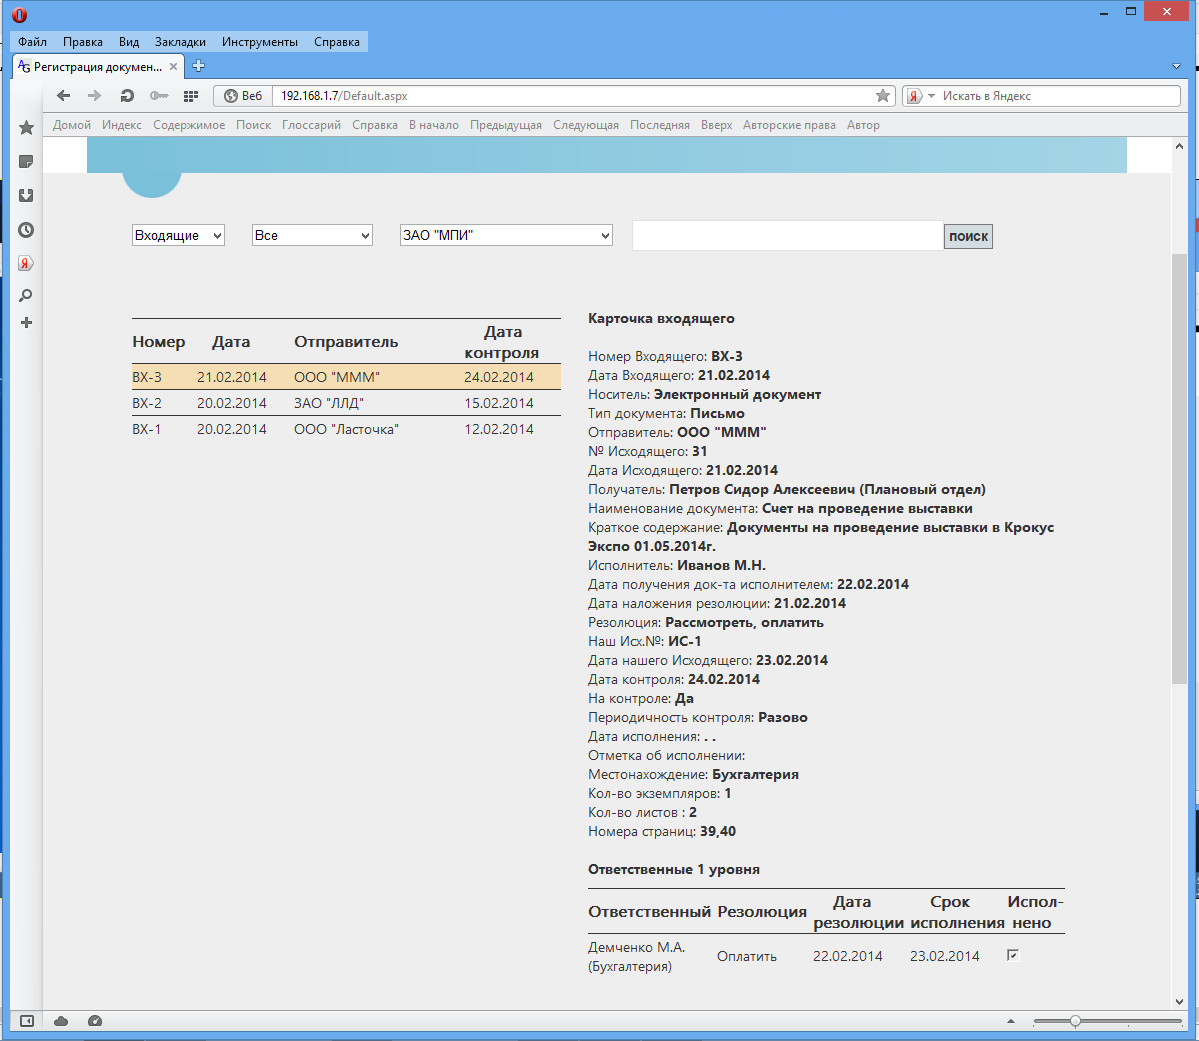Toggle the panel icon in status bar
Image resolution: width=1199 pixels, height=1041 pixels.
point(27,1021)
